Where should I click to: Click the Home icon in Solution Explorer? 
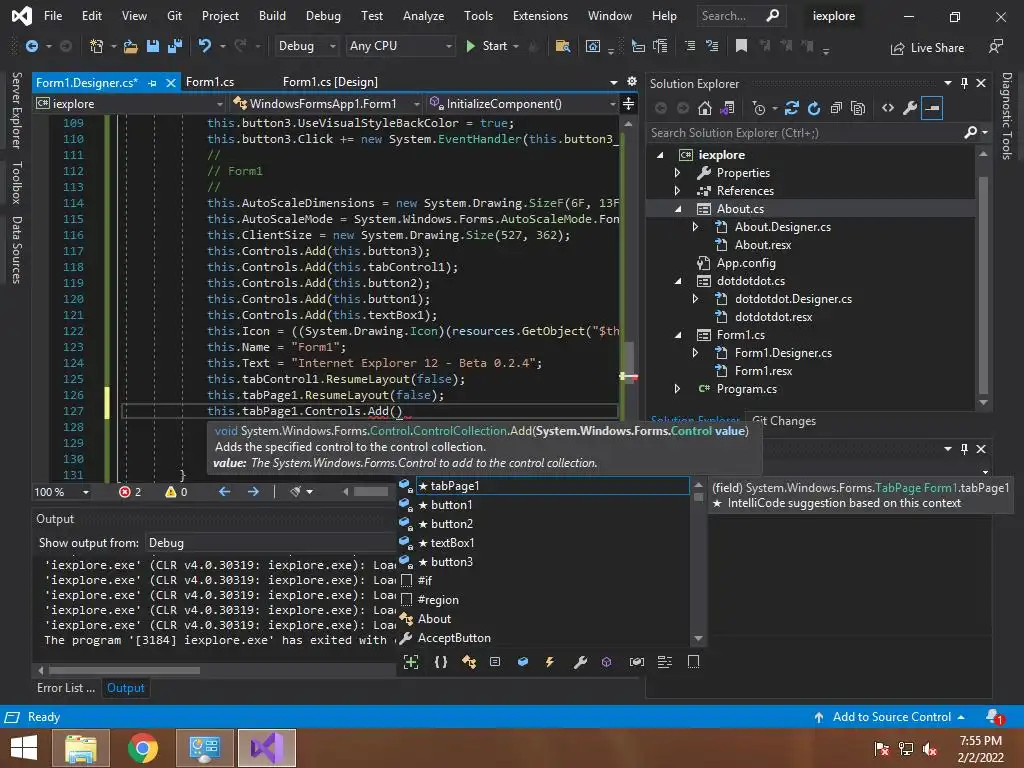click(705, 108)
